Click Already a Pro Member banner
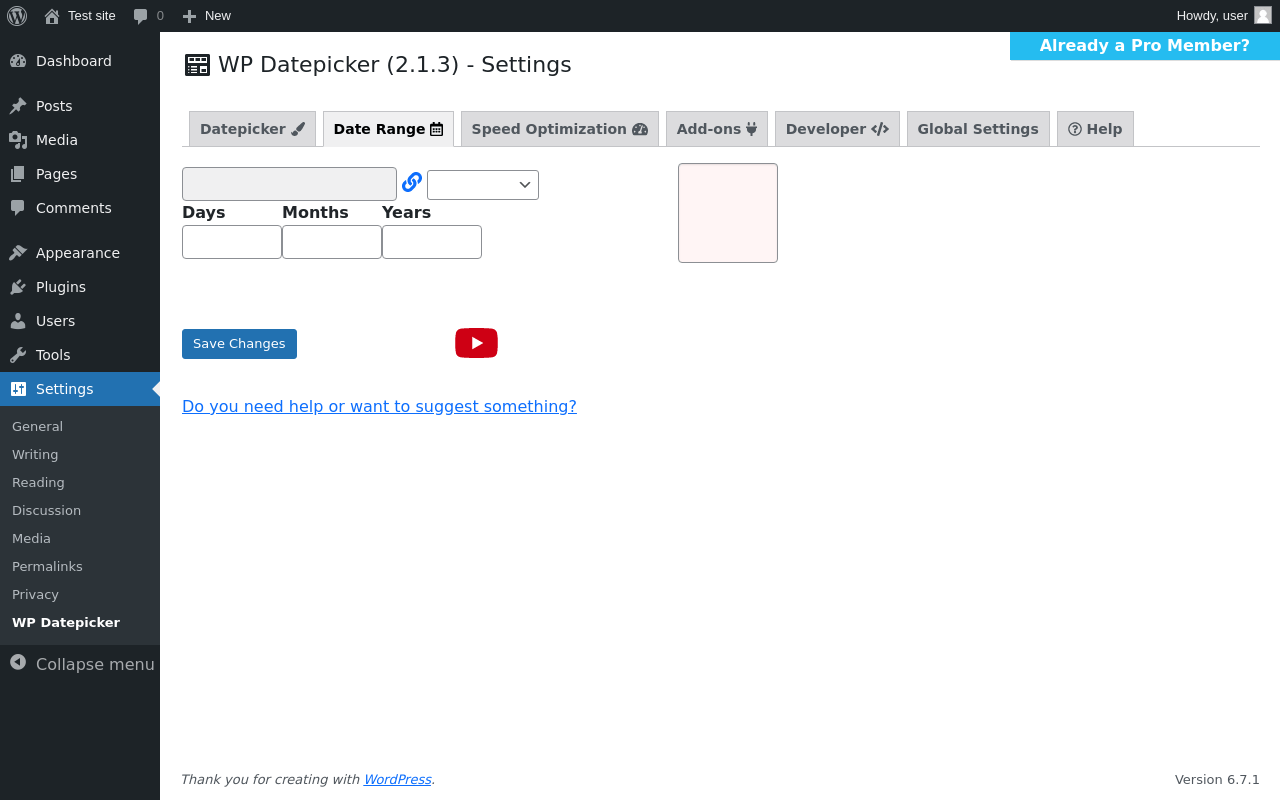1280x800 pixels. [x=1145, y=46]
